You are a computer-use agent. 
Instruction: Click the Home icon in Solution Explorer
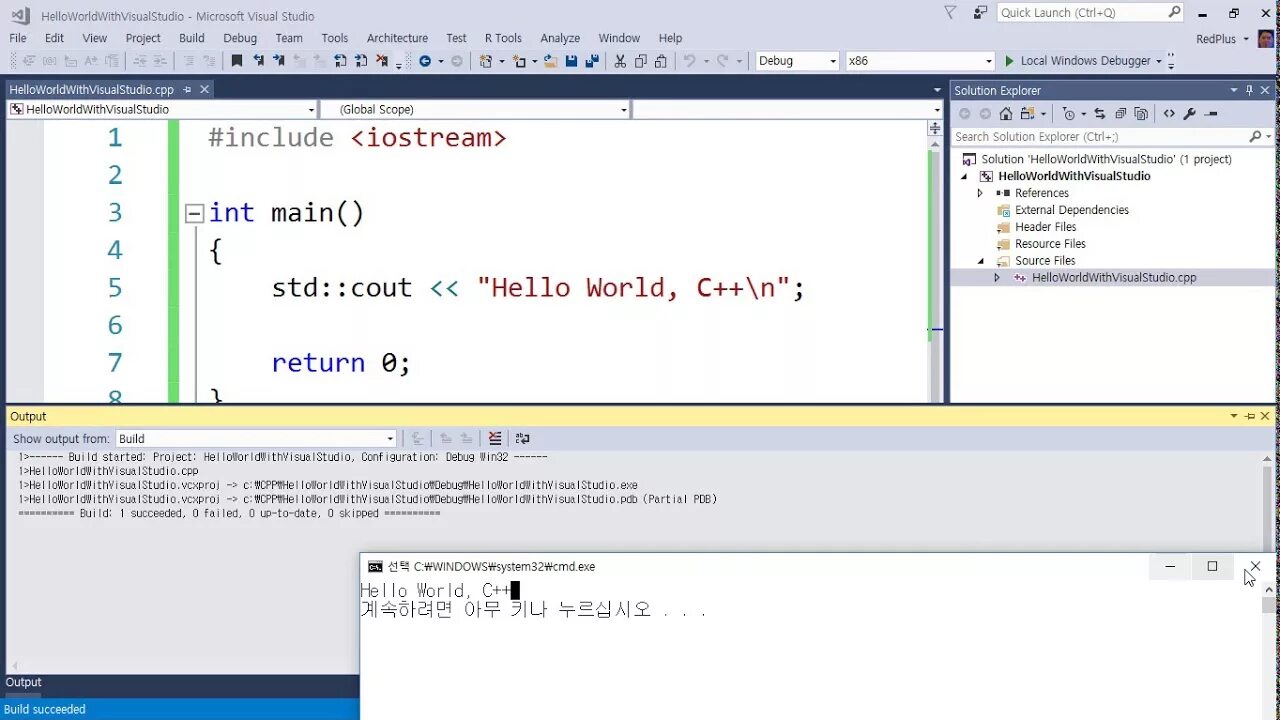(1006, 113)
